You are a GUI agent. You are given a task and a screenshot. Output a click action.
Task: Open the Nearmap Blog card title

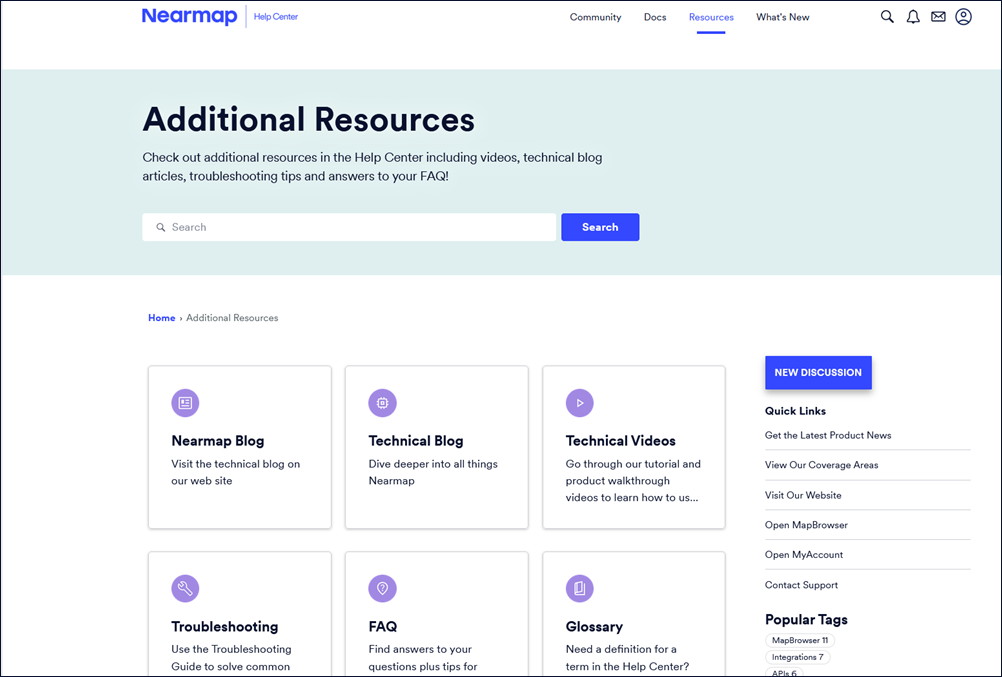[x=218, y=440]
